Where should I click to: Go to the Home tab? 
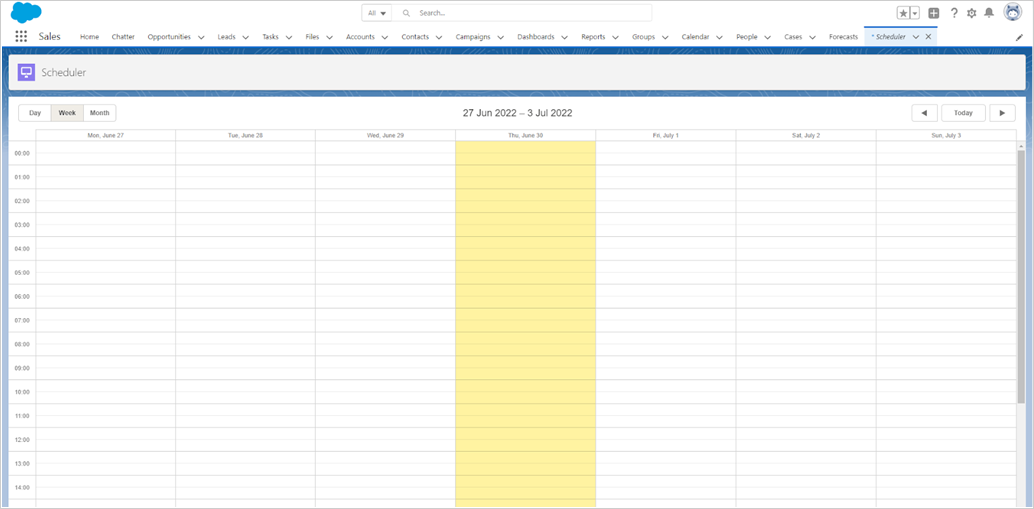89,37
